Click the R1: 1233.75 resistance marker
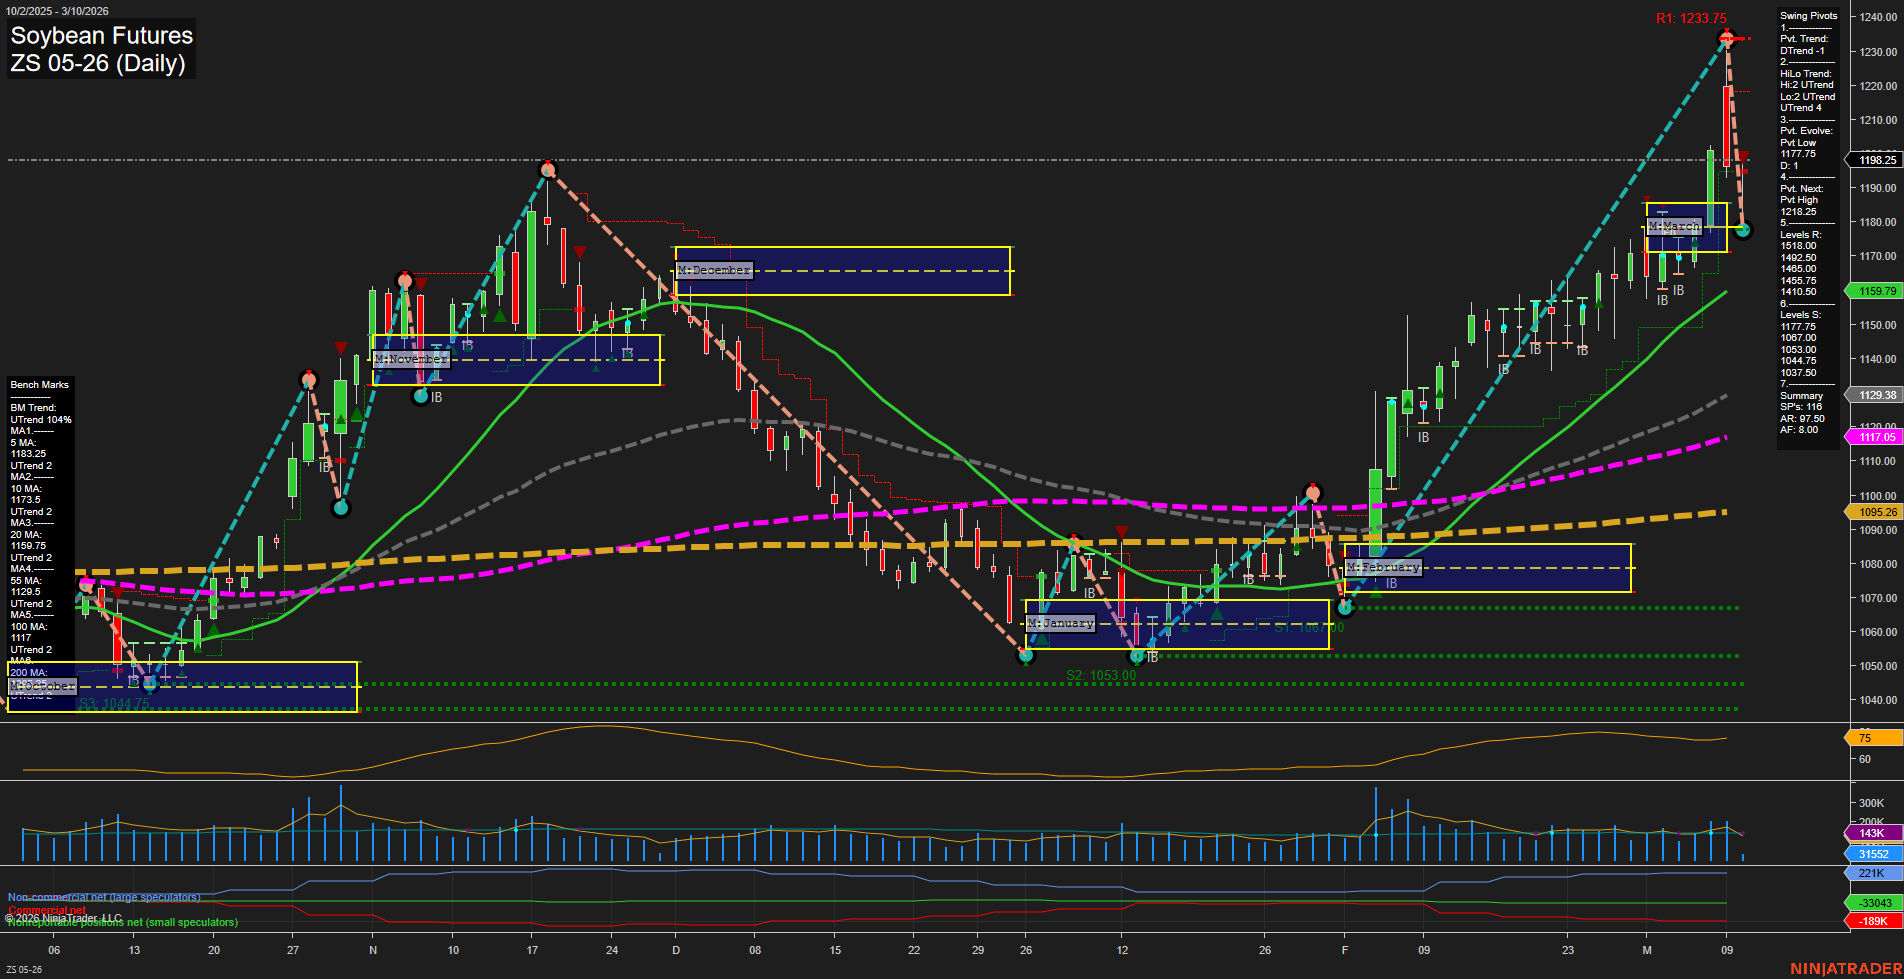This screenshot has width=1904, height=979. (1690, 18)
